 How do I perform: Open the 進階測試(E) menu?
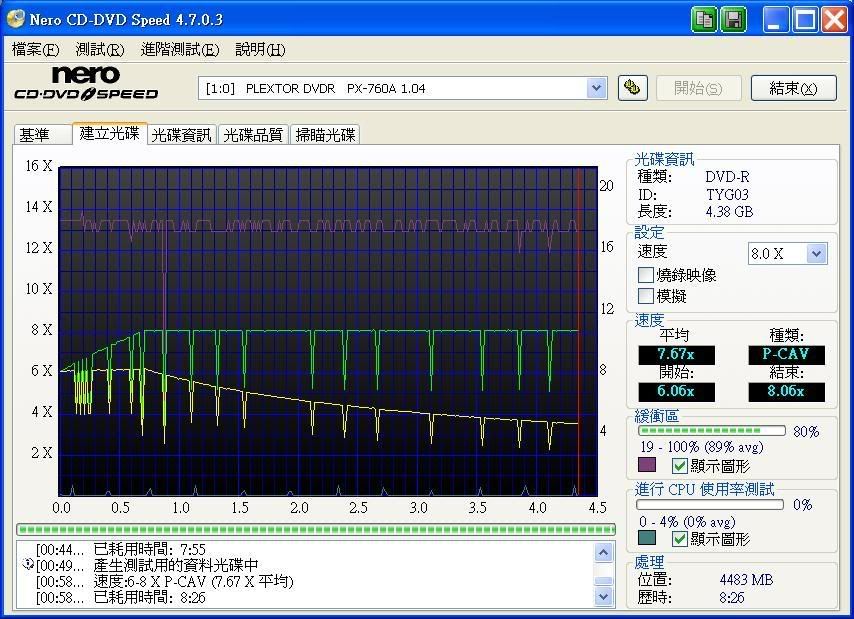179,49
